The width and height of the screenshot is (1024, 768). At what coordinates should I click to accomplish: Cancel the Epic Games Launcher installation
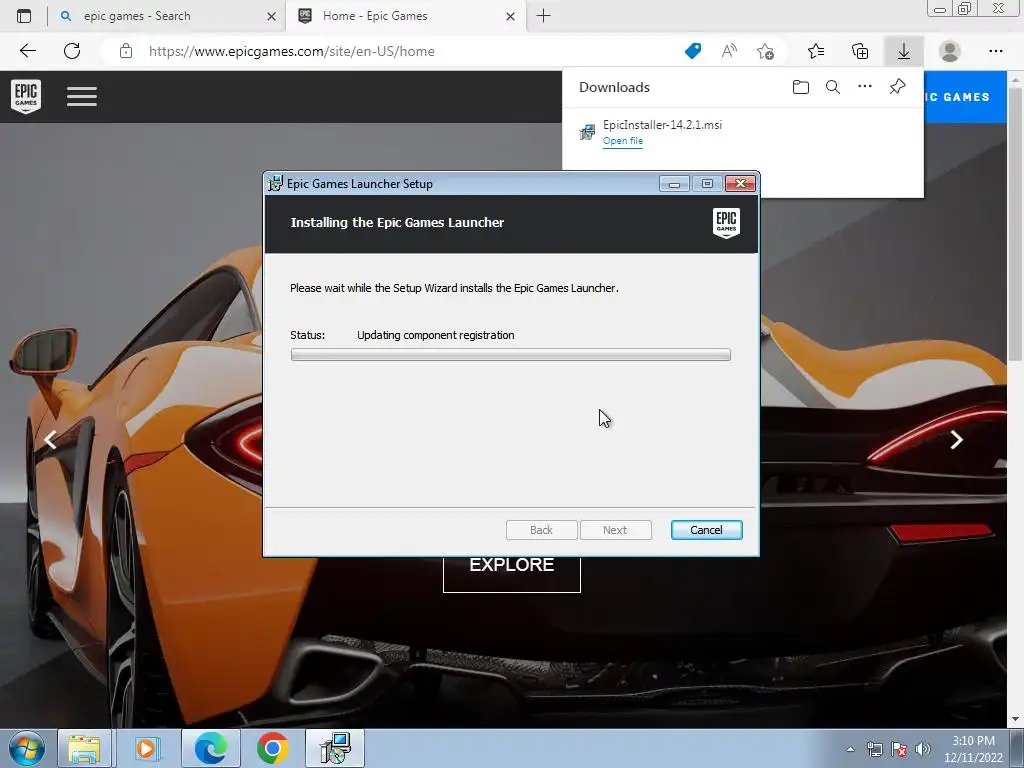click(x=706, y=530)
